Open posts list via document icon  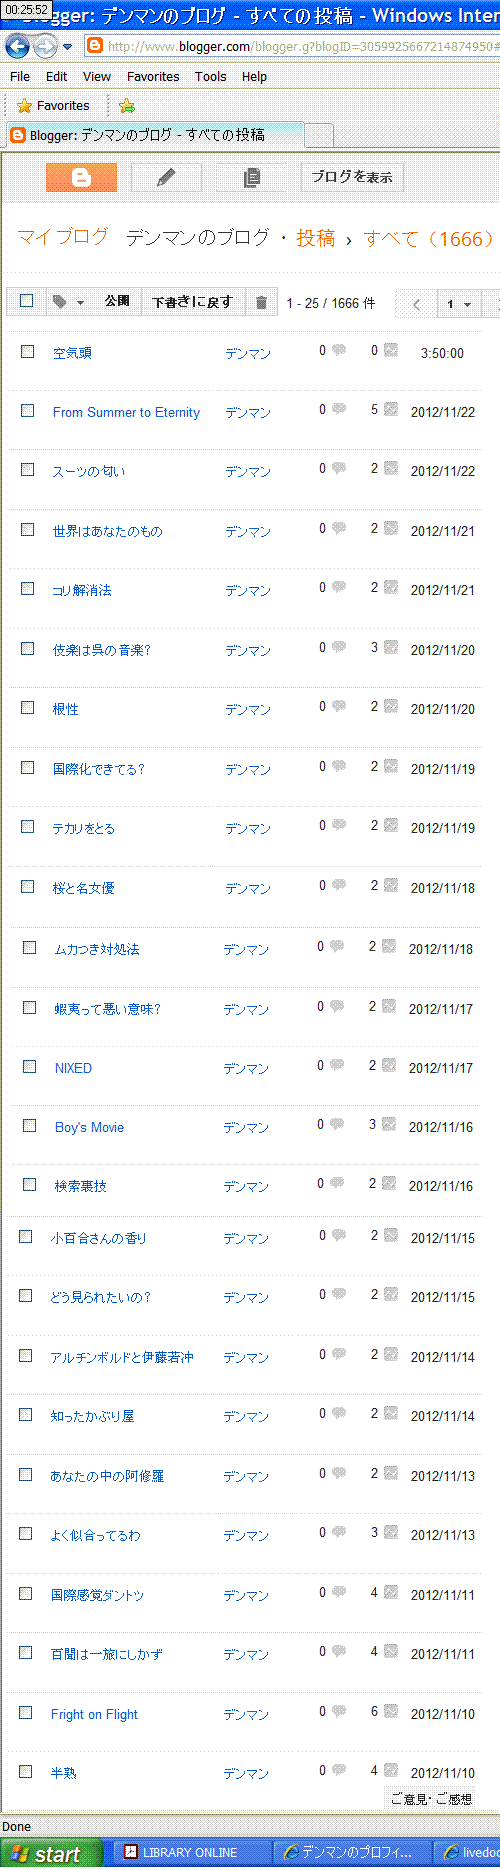click(x=252, y=177)
